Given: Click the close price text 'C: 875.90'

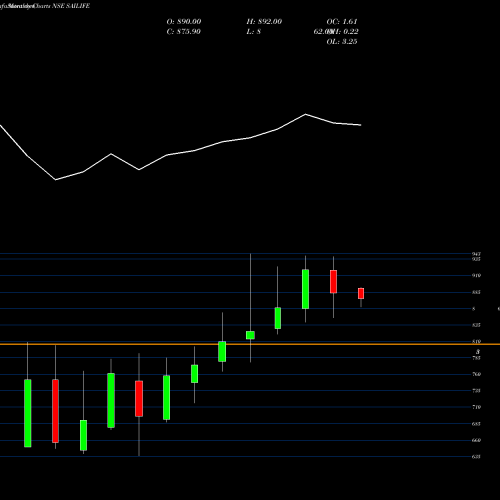Looking at the screenshot, I should point(184,32).
